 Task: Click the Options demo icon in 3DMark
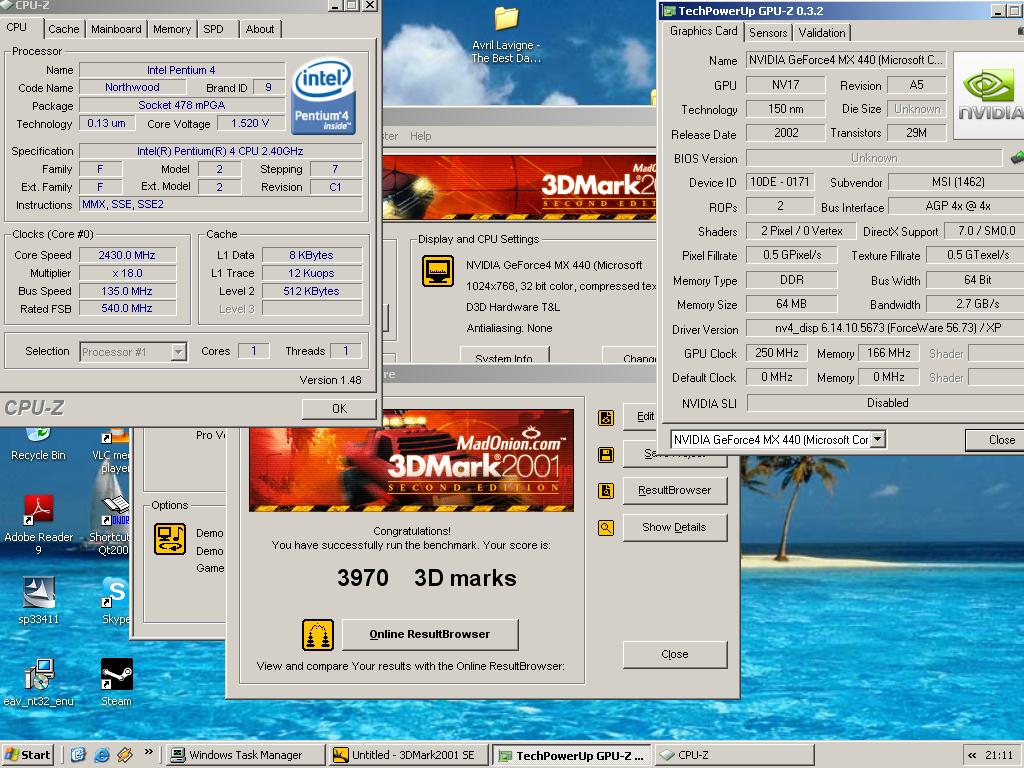point(170,539)
